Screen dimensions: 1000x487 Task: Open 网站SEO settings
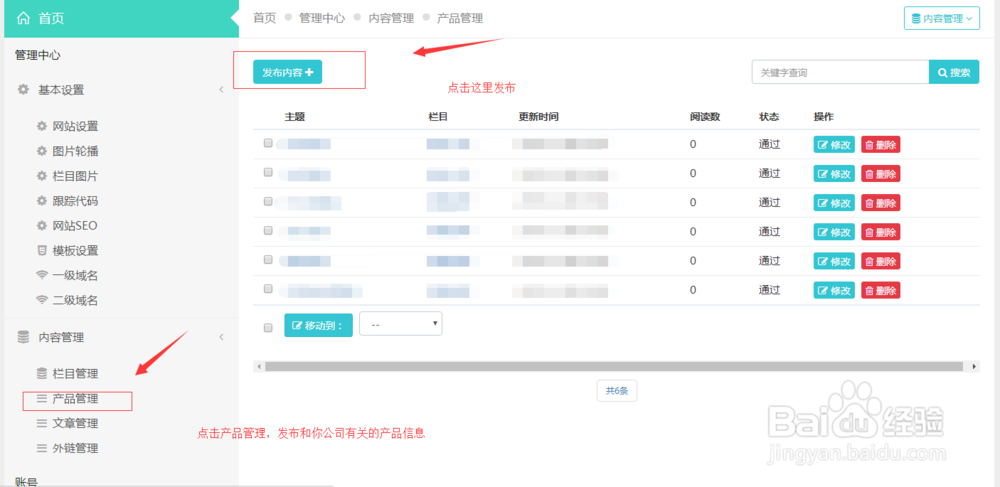75,226
